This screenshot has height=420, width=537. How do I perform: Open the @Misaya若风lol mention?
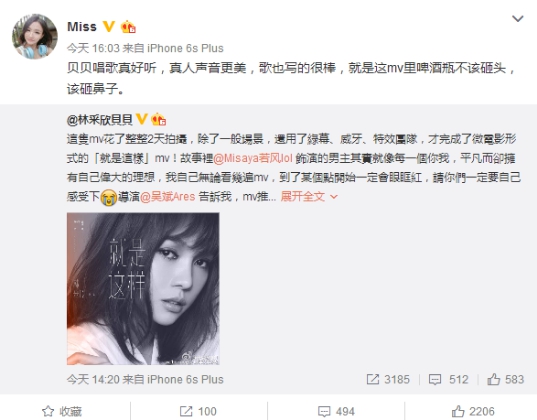point(253,158)
